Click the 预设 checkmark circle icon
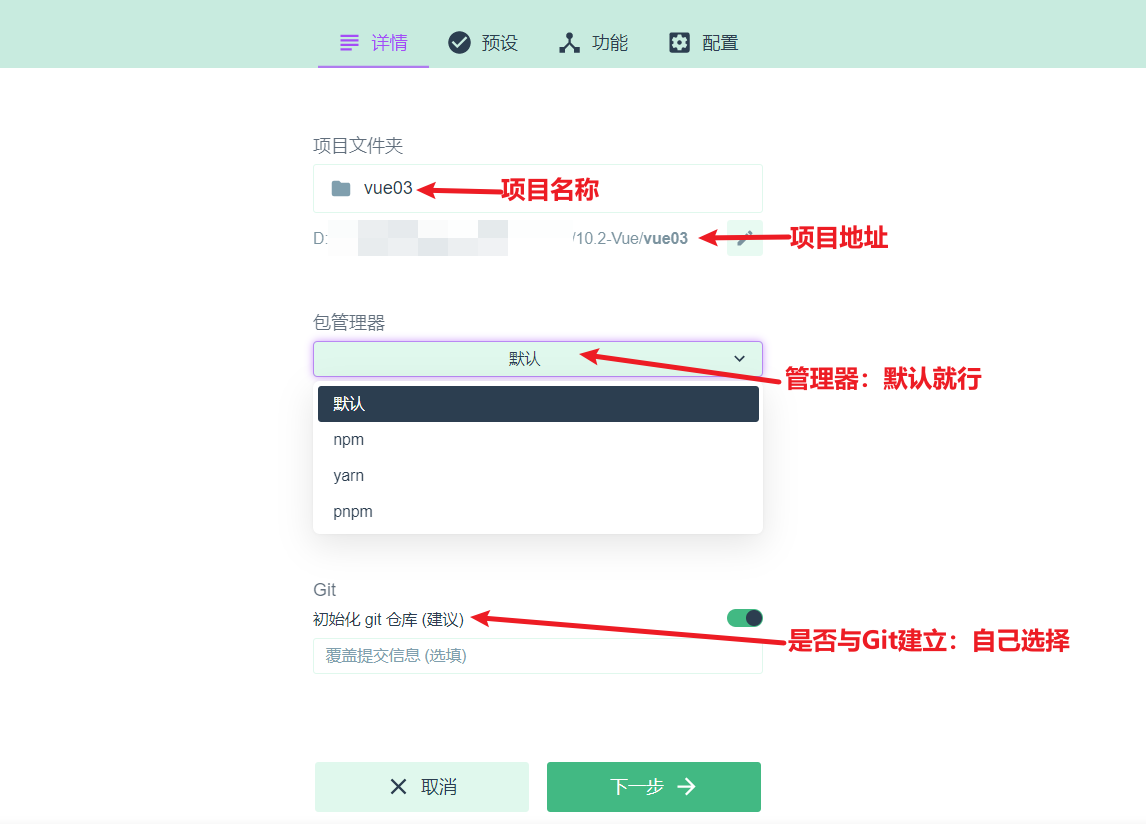The width and height of the screenshot is (1146, 824). (x=459, y=43)
